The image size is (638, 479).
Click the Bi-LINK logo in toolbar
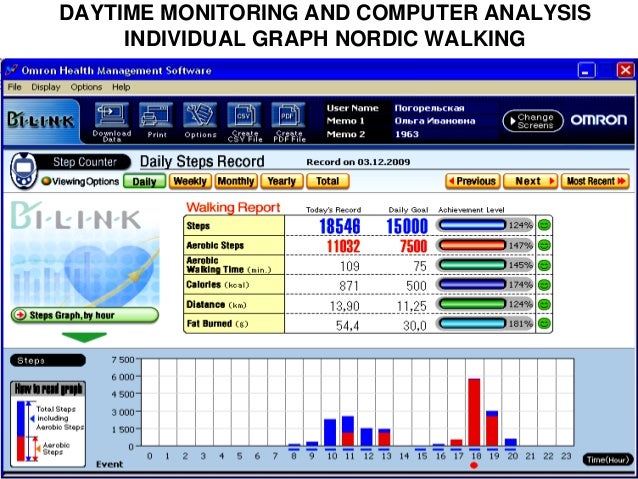point(41,120)
